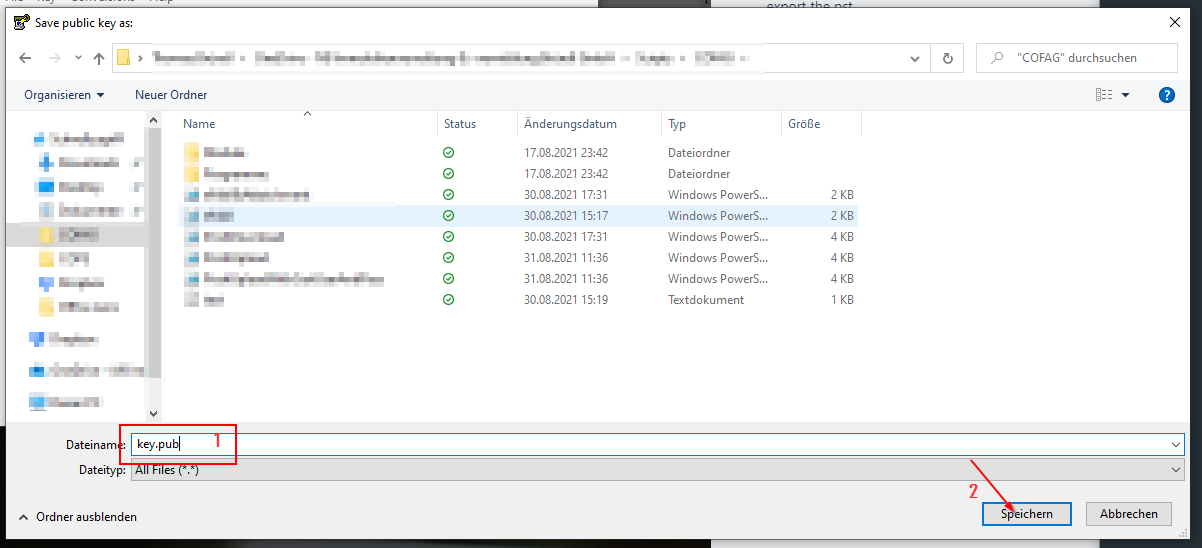Select folder dated 17.08.2021 23:42 first row

[518, 153]
